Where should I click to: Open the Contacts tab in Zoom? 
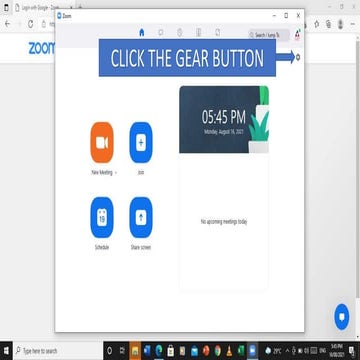pos(199,32)
